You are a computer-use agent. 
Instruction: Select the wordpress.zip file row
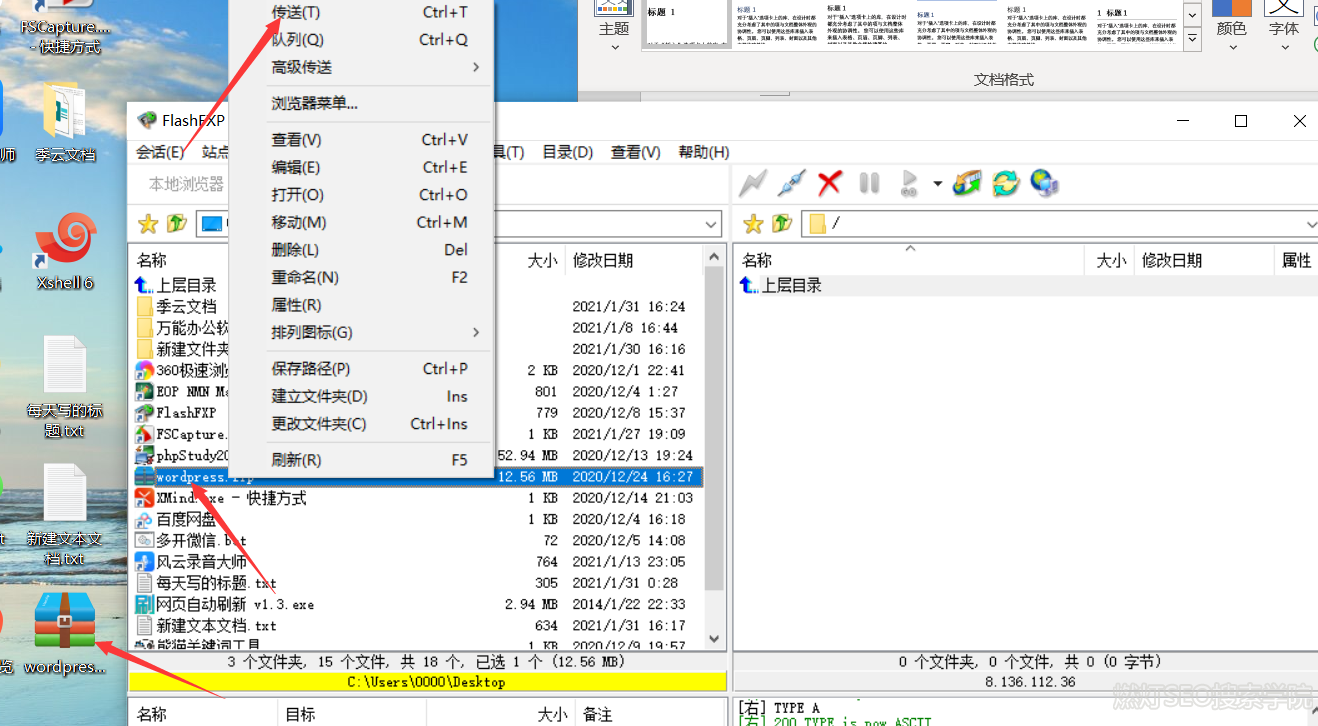418,477
